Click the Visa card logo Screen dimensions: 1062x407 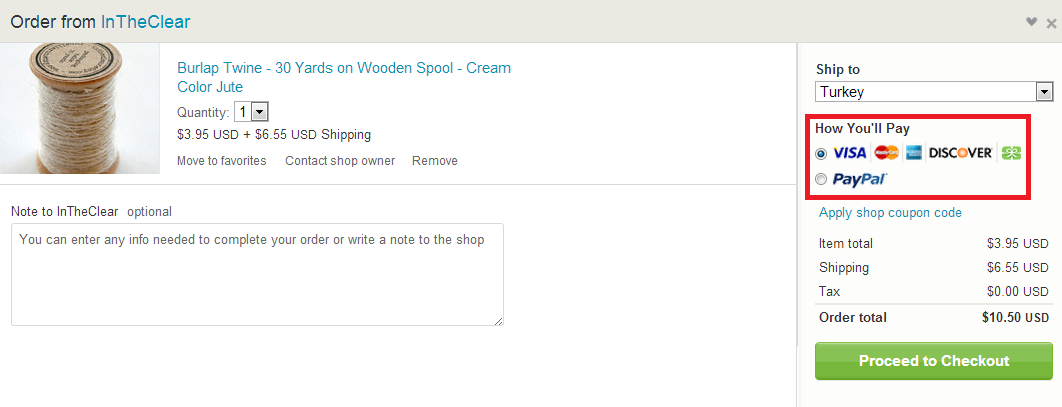849,153
